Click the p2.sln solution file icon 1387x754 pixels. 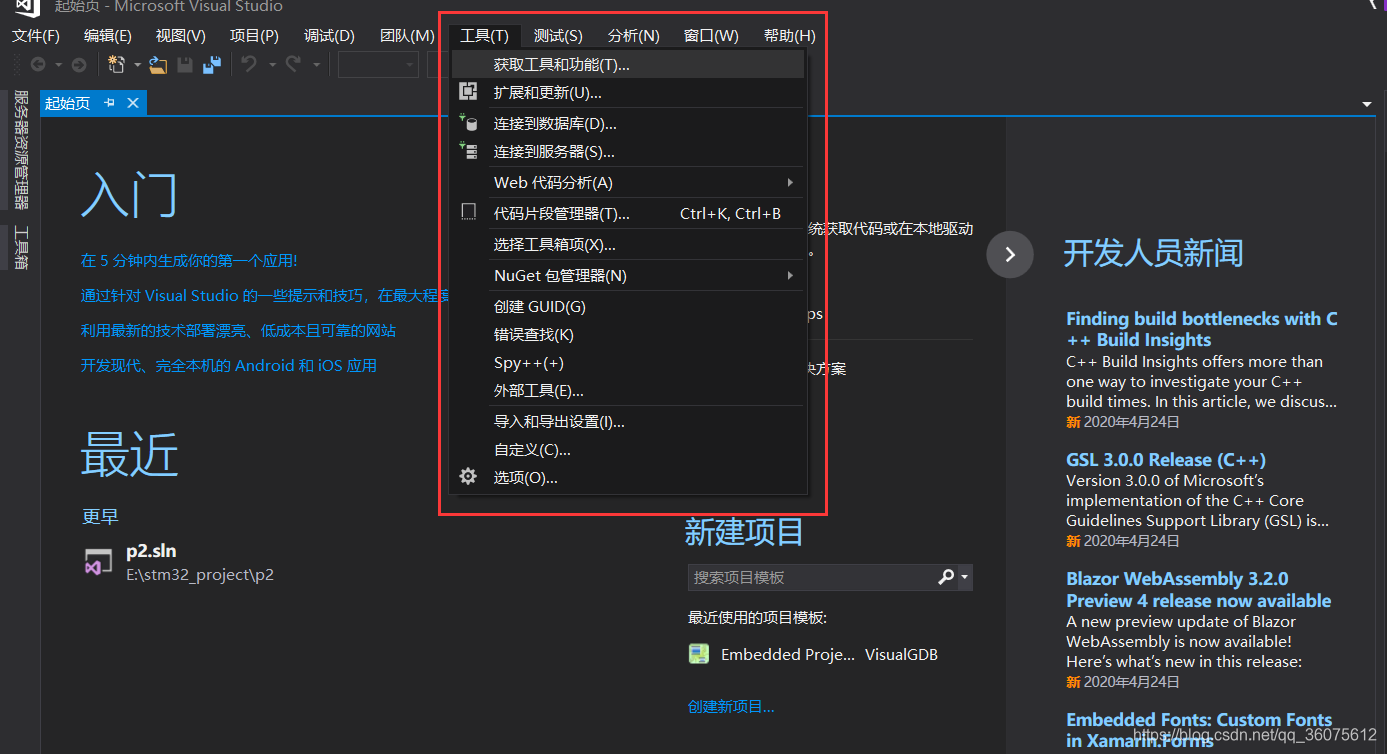click(97, 562)
